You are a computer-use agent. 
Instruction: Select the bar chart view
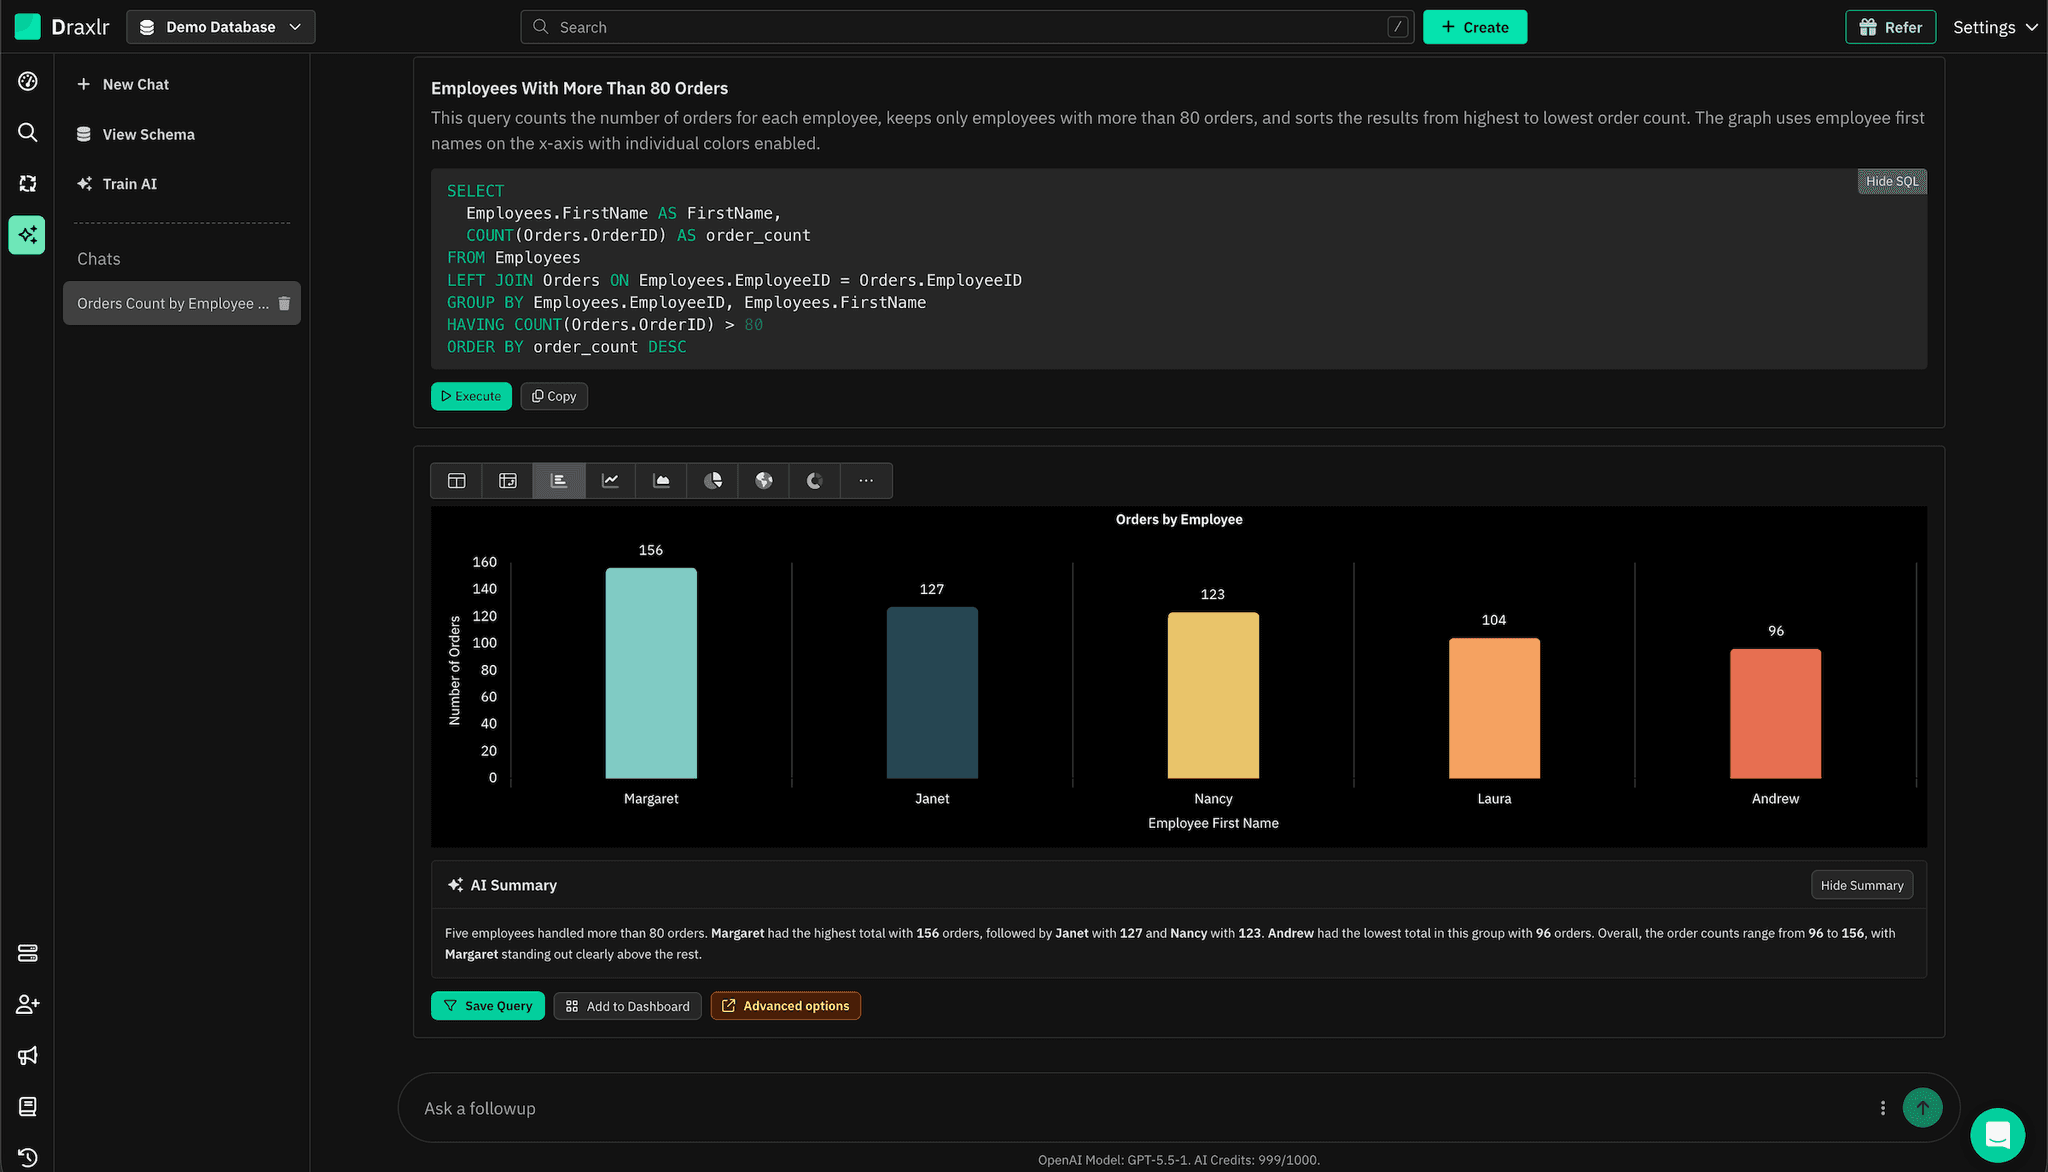559,481
